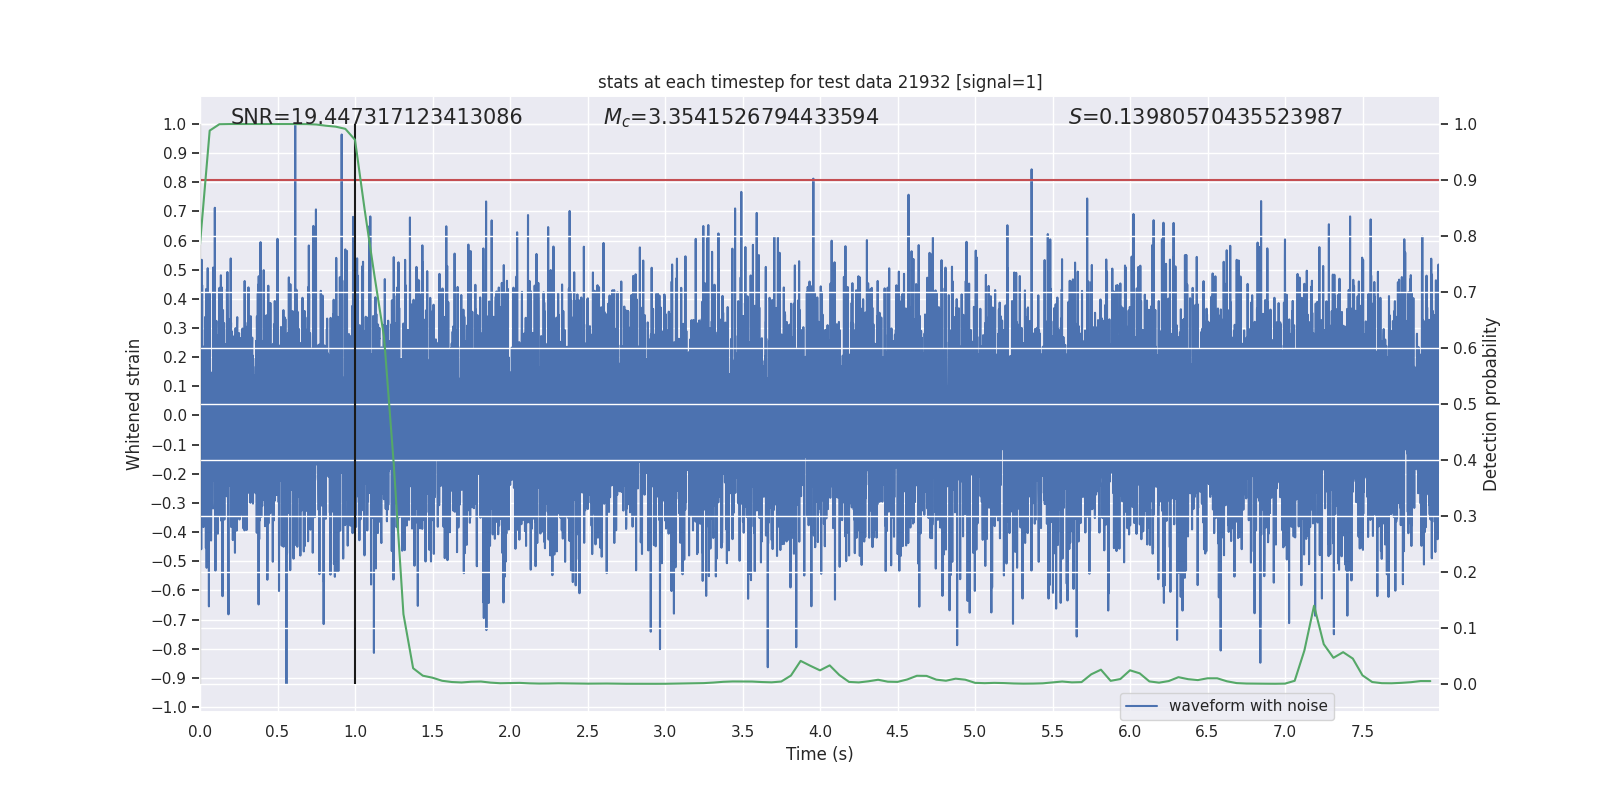
Task: Click the plot title for test data 21932
Action: (x=819, y=82)
